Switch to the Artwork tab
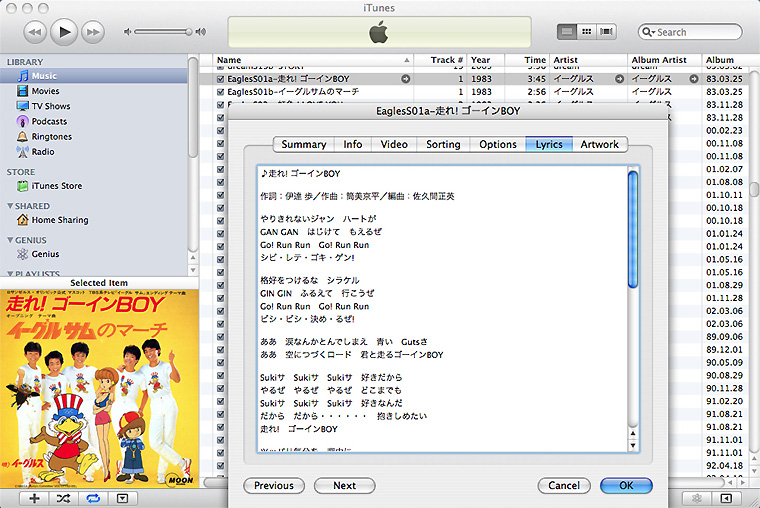Image resolution: width=760 pixels, height=508 pixels. (600, 144)
